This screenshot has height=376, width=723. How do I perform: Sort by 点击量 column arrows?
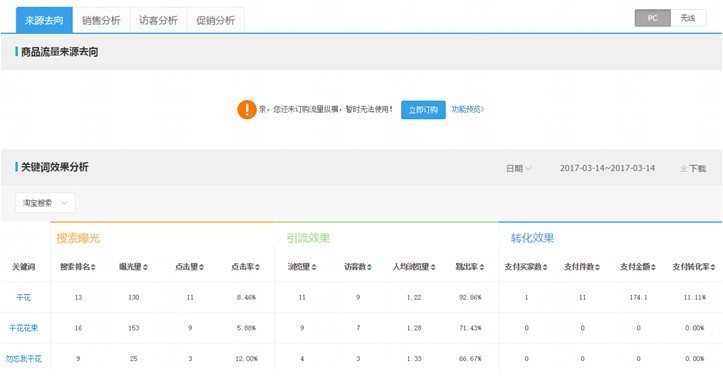tap(201, 267)
